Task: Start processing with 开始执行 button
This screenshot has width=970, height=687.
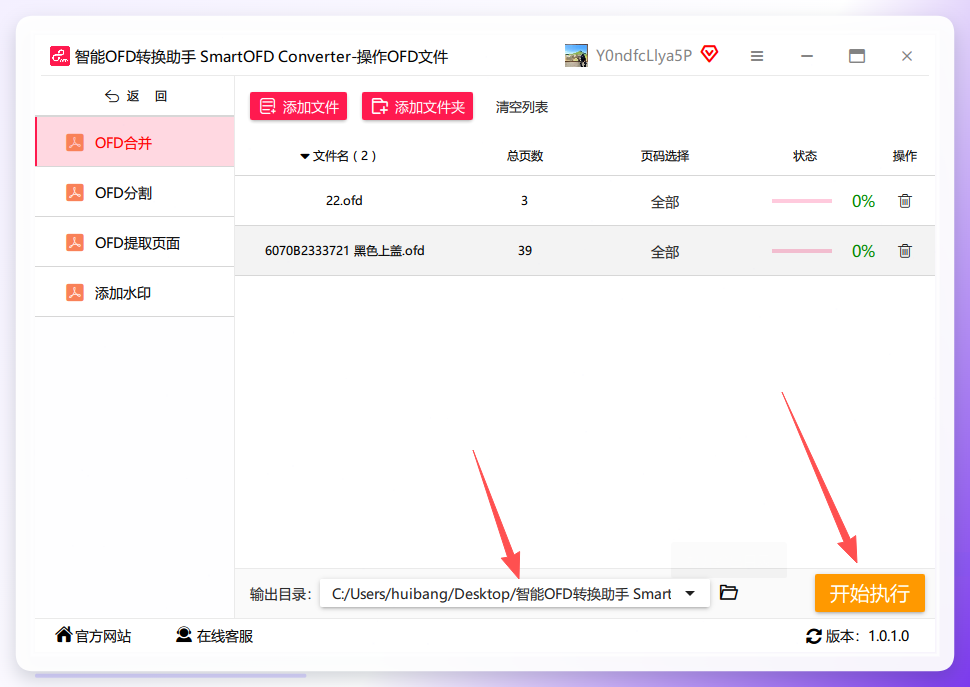Action: (869, 593)
